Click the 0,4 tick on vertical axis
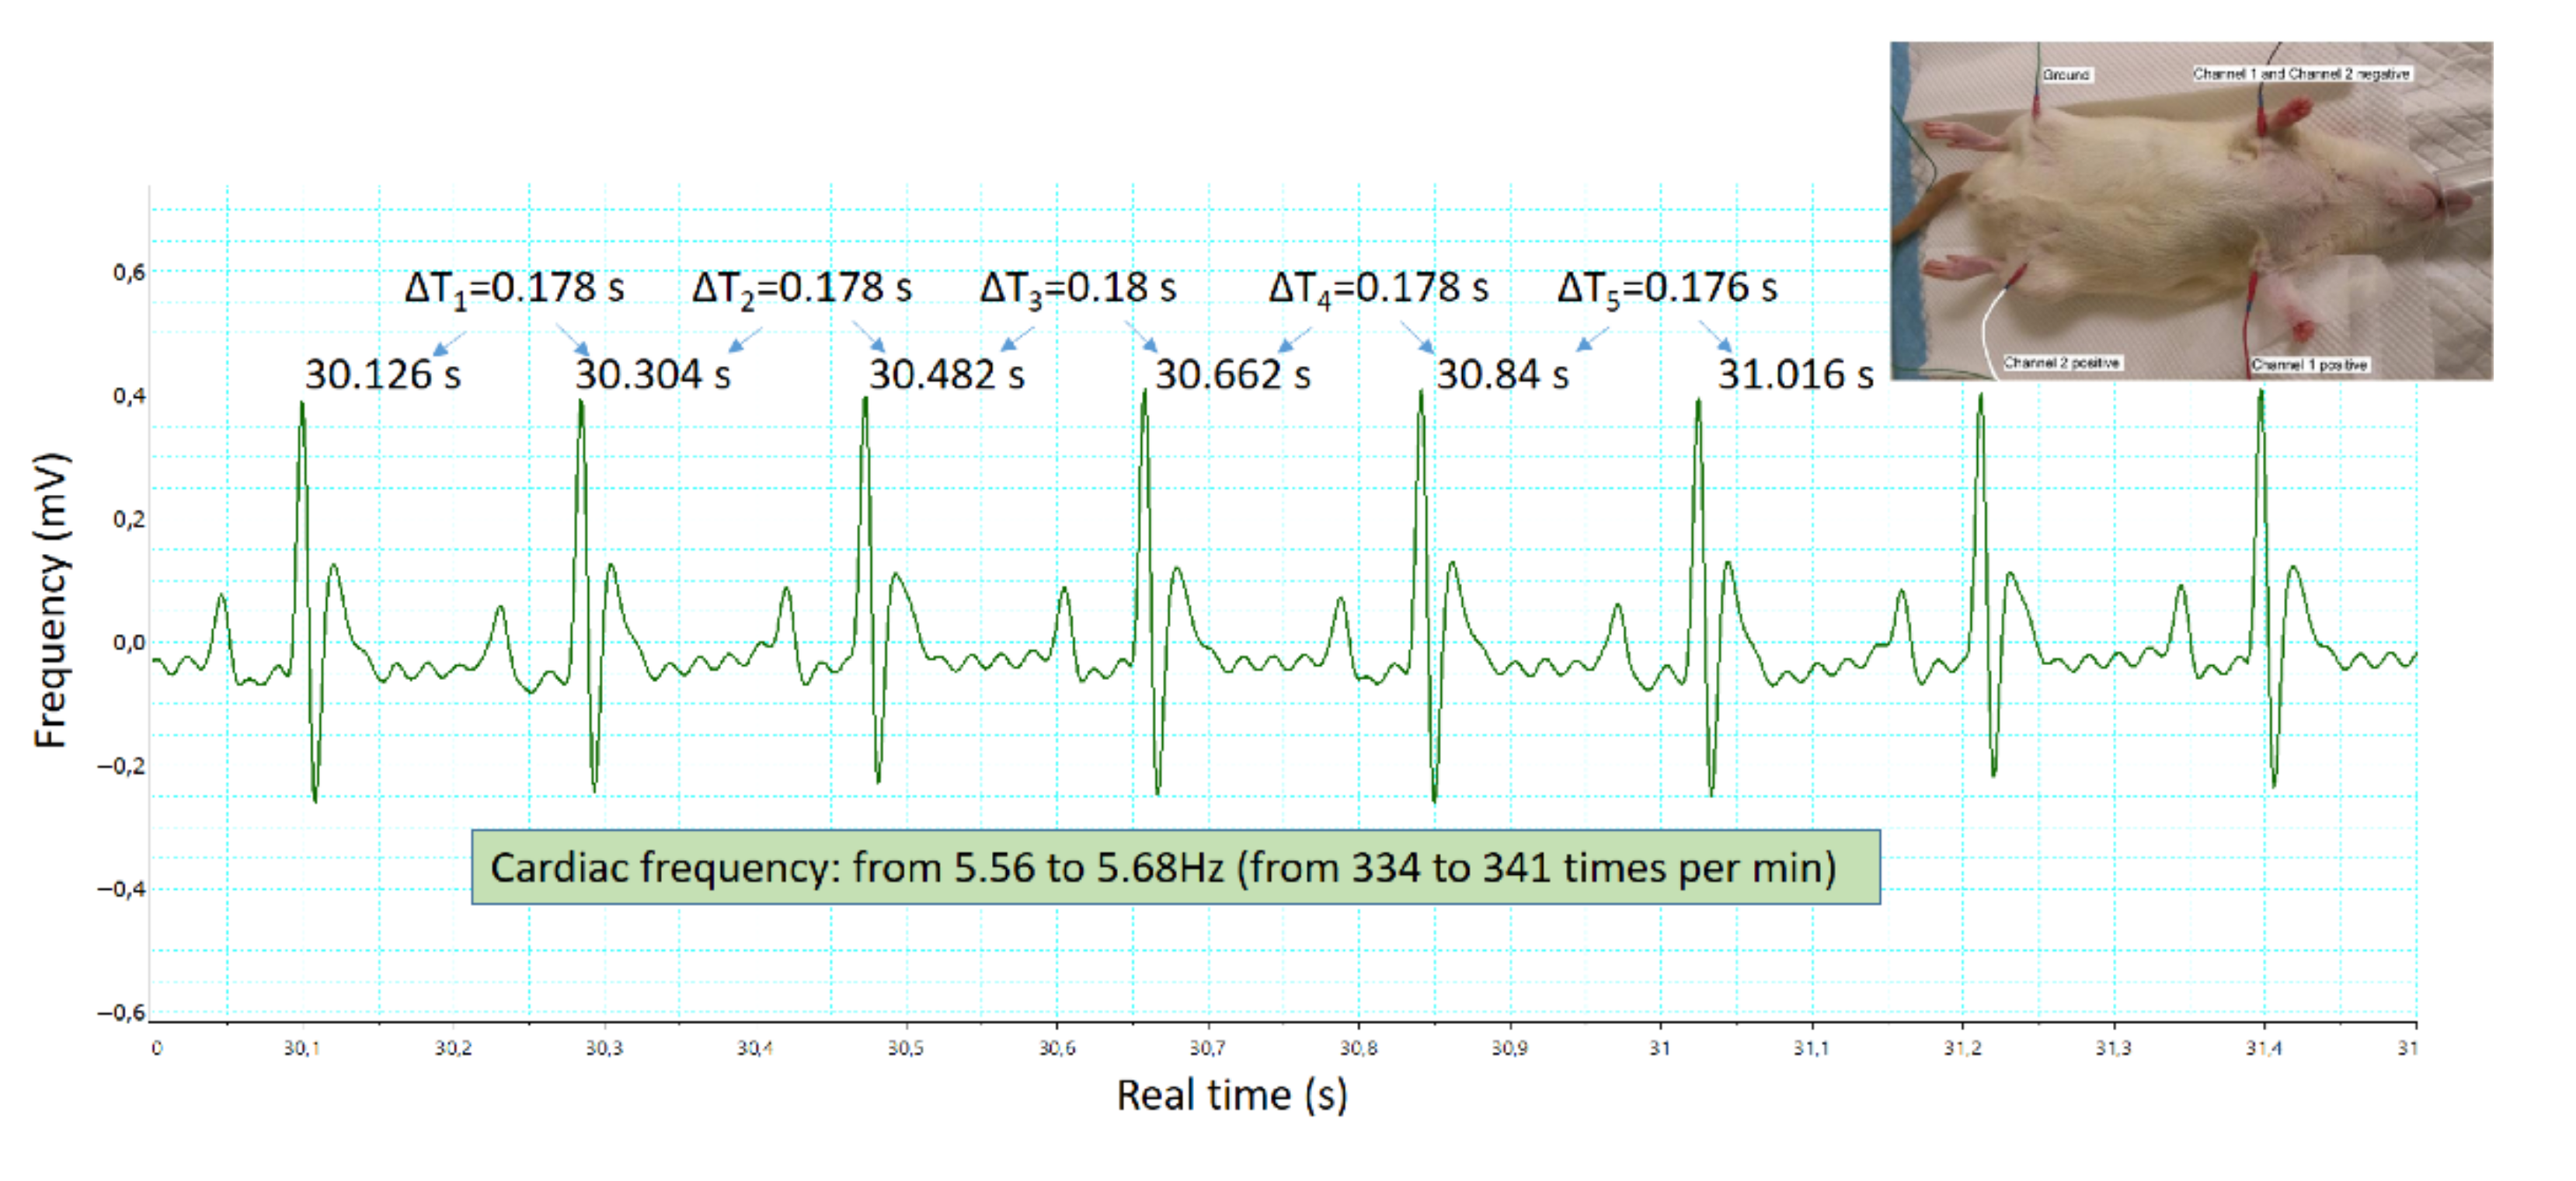2576x1181 pixels. [x=128, y=396]
